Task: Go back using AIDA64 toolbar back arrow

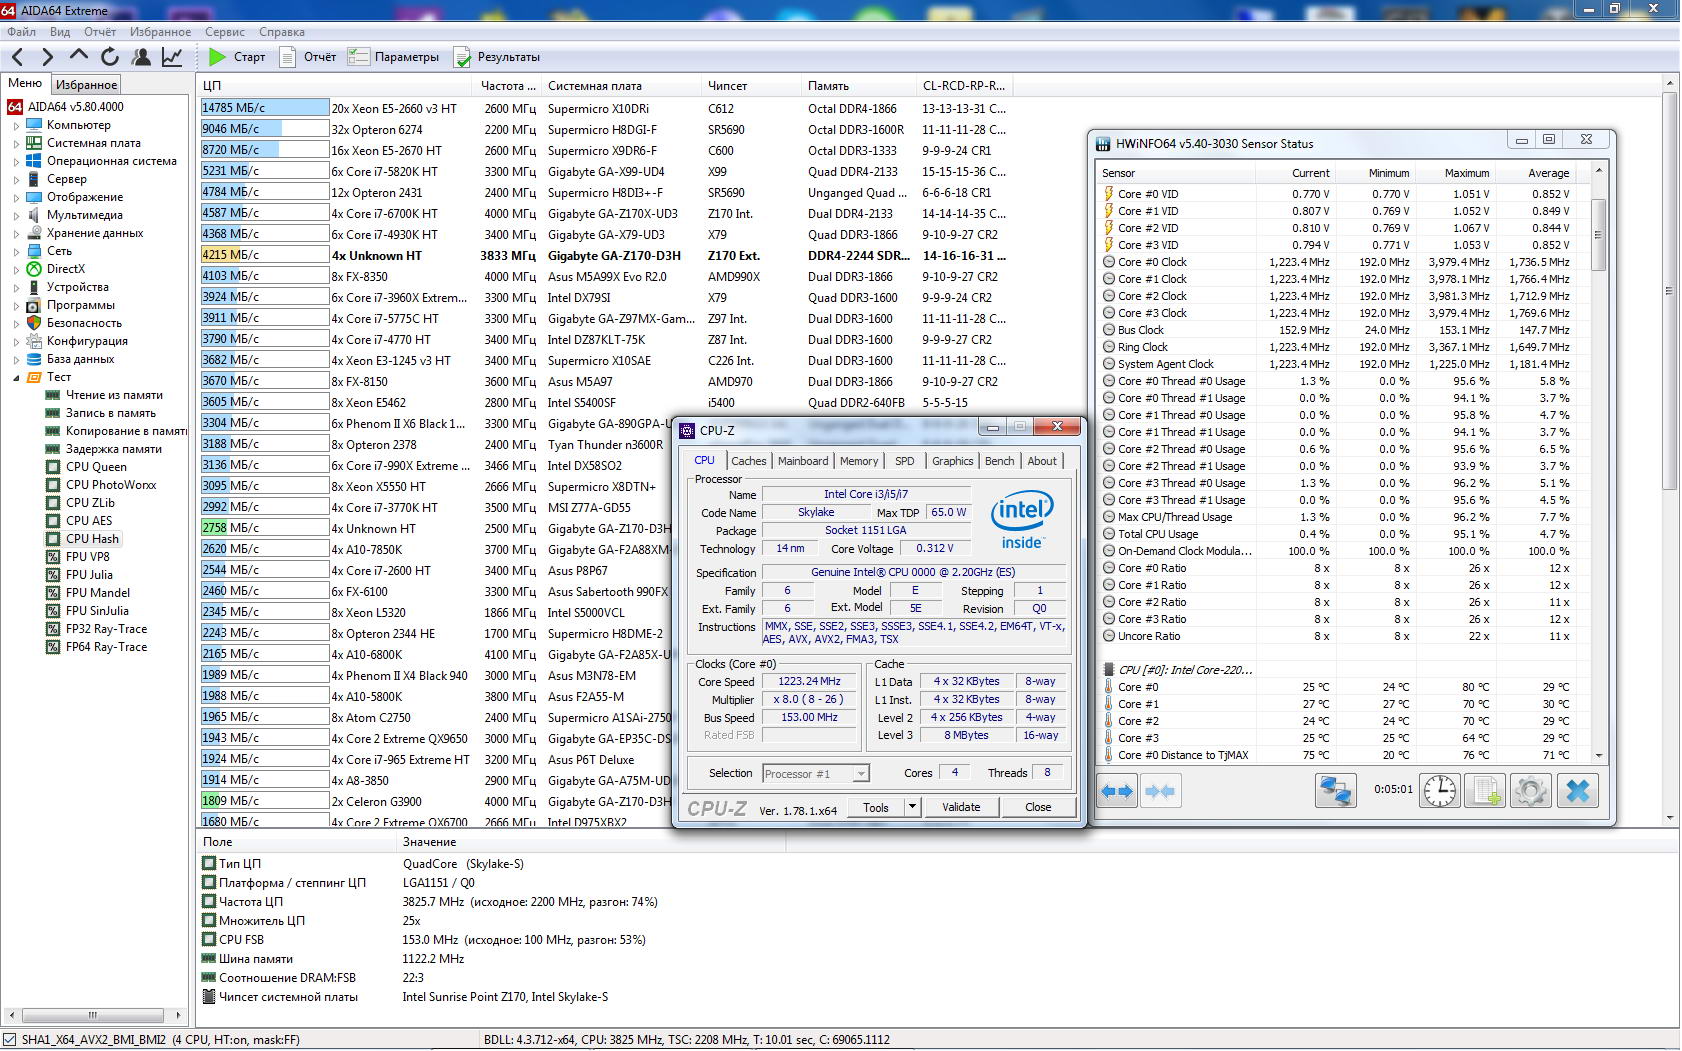Action: 18,57
